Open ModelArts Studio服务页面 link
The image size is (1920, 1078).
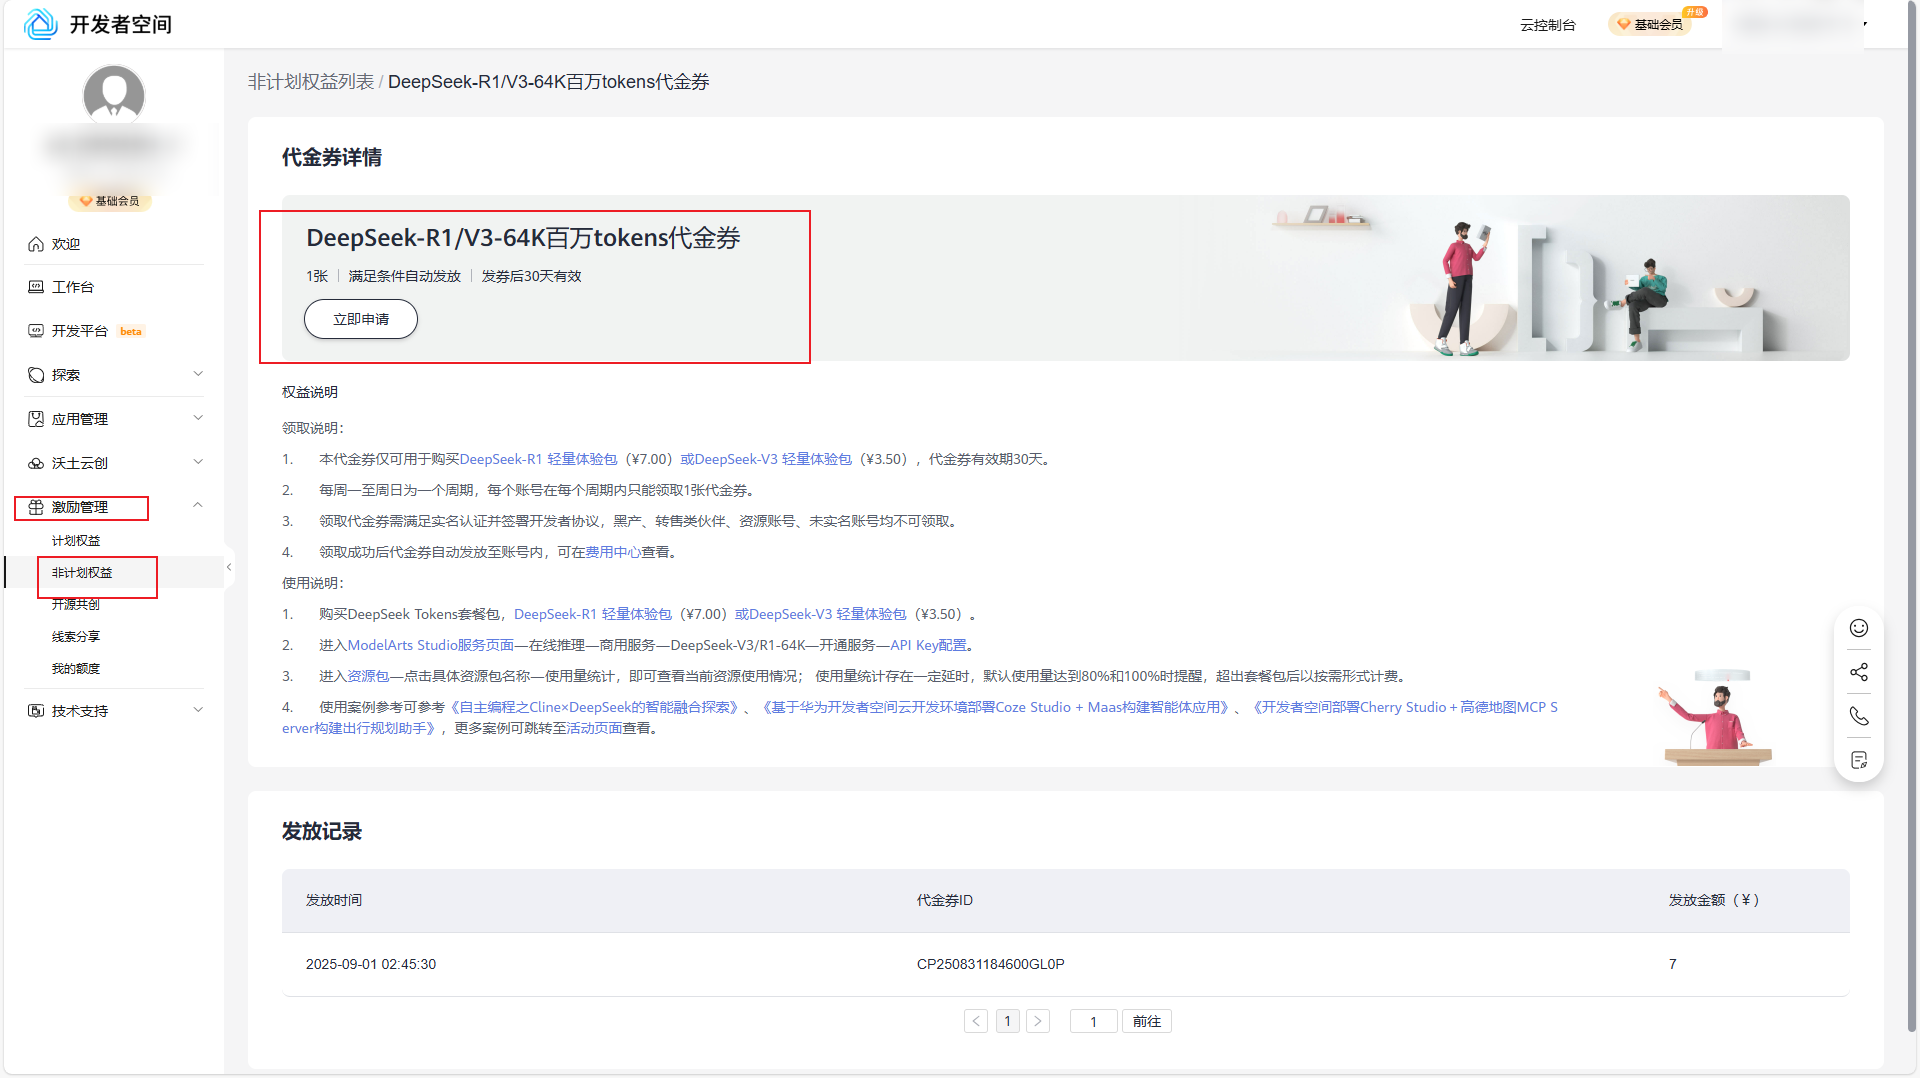(431, 645)
